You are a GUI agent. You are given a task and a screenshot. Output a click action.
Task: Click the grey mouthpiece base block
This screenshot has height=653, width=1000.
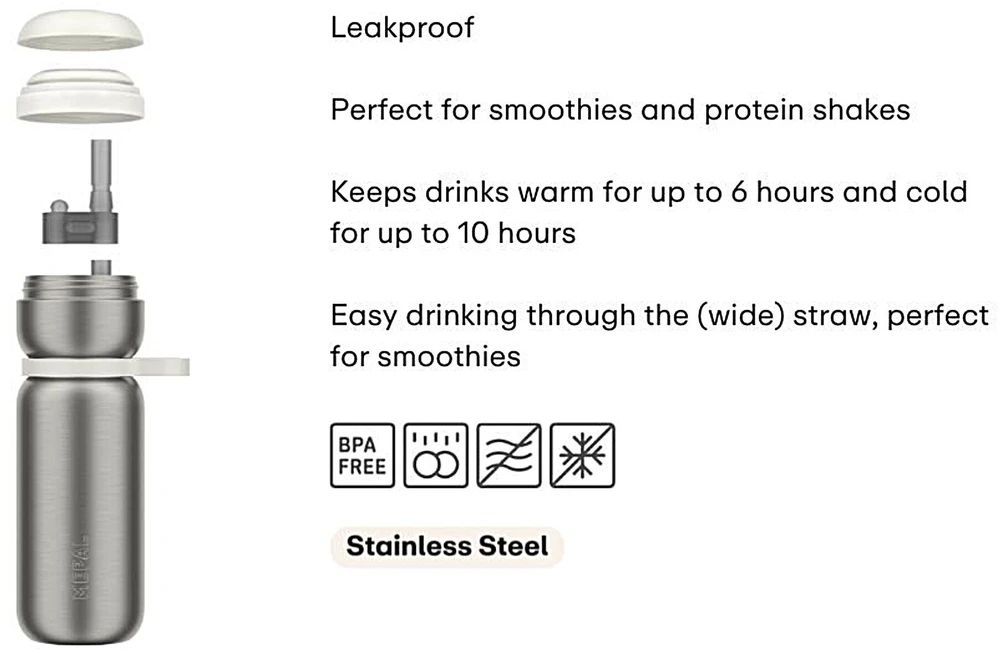click(x=81, y=227)
